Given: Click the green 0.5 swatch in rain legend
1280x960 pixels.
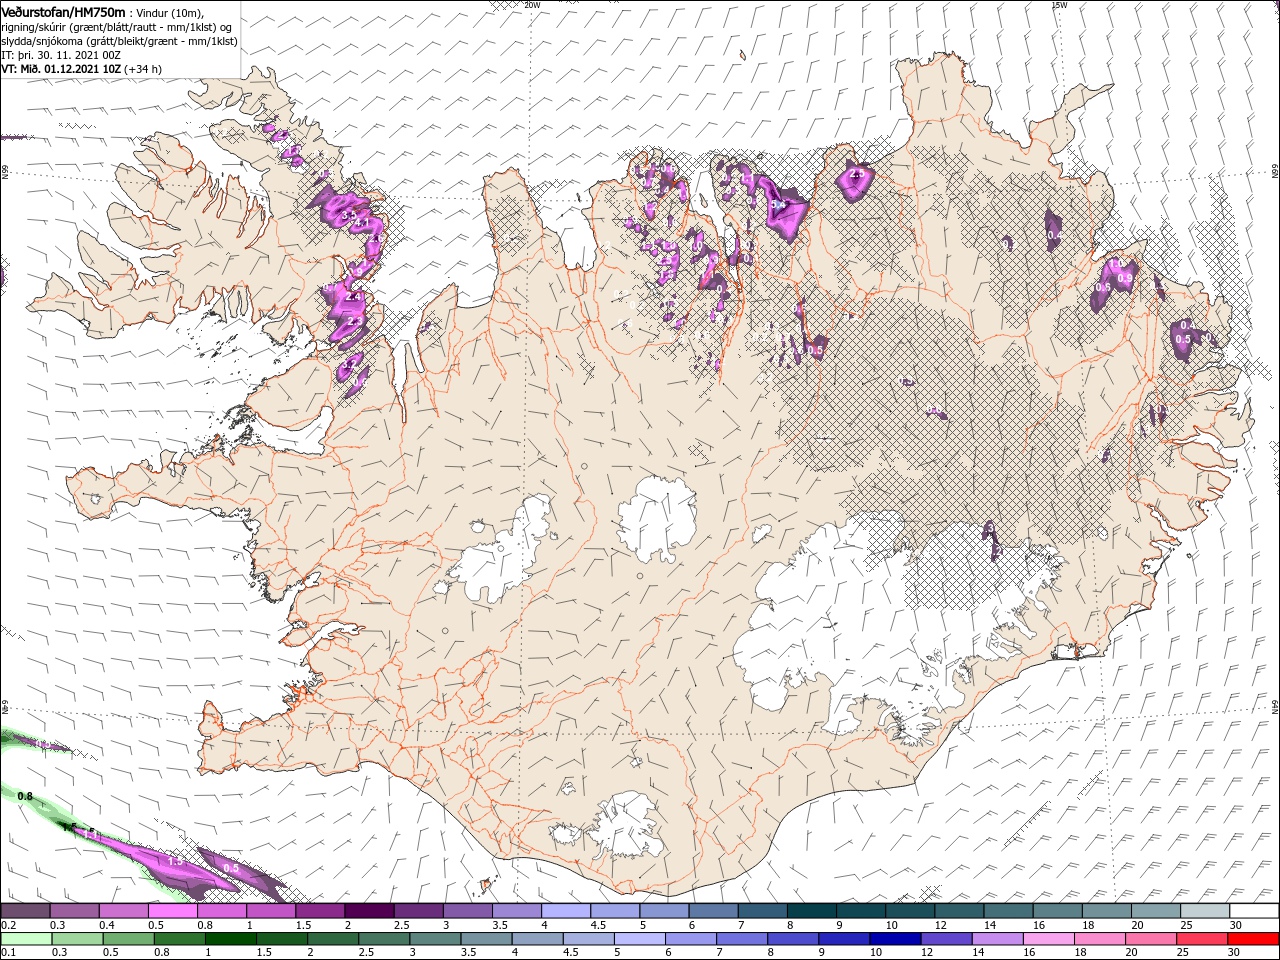Looking at the screenshot, I should click(129, 939).
